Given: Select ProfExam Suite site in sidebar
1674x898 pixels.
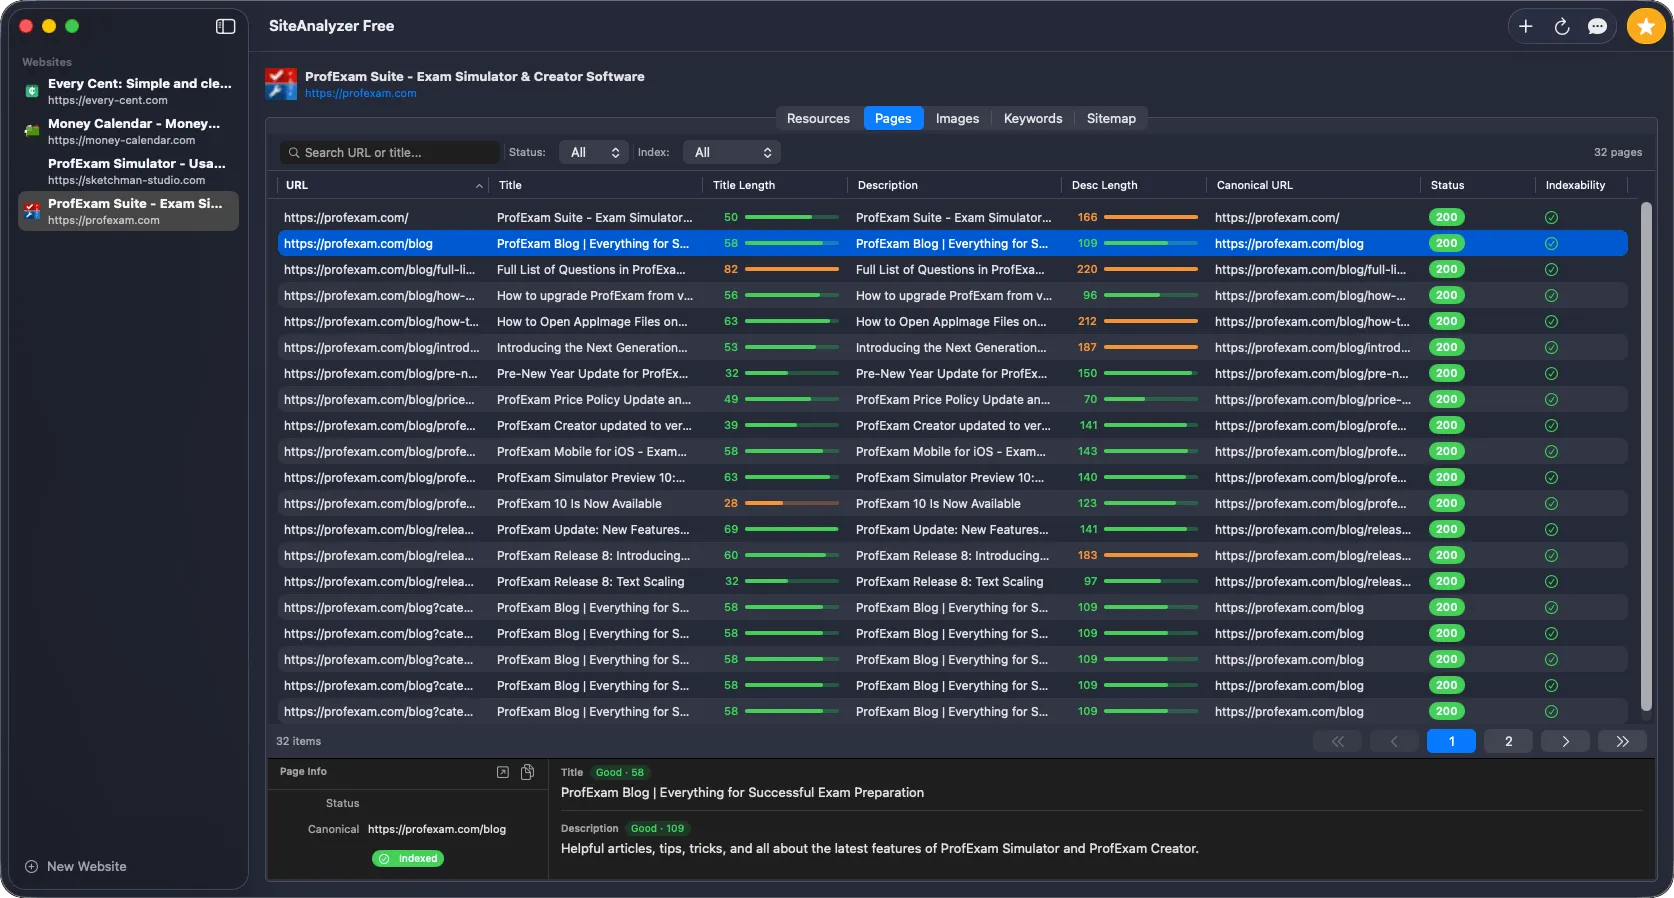Looking at the screenshot, I should [128, 211].
